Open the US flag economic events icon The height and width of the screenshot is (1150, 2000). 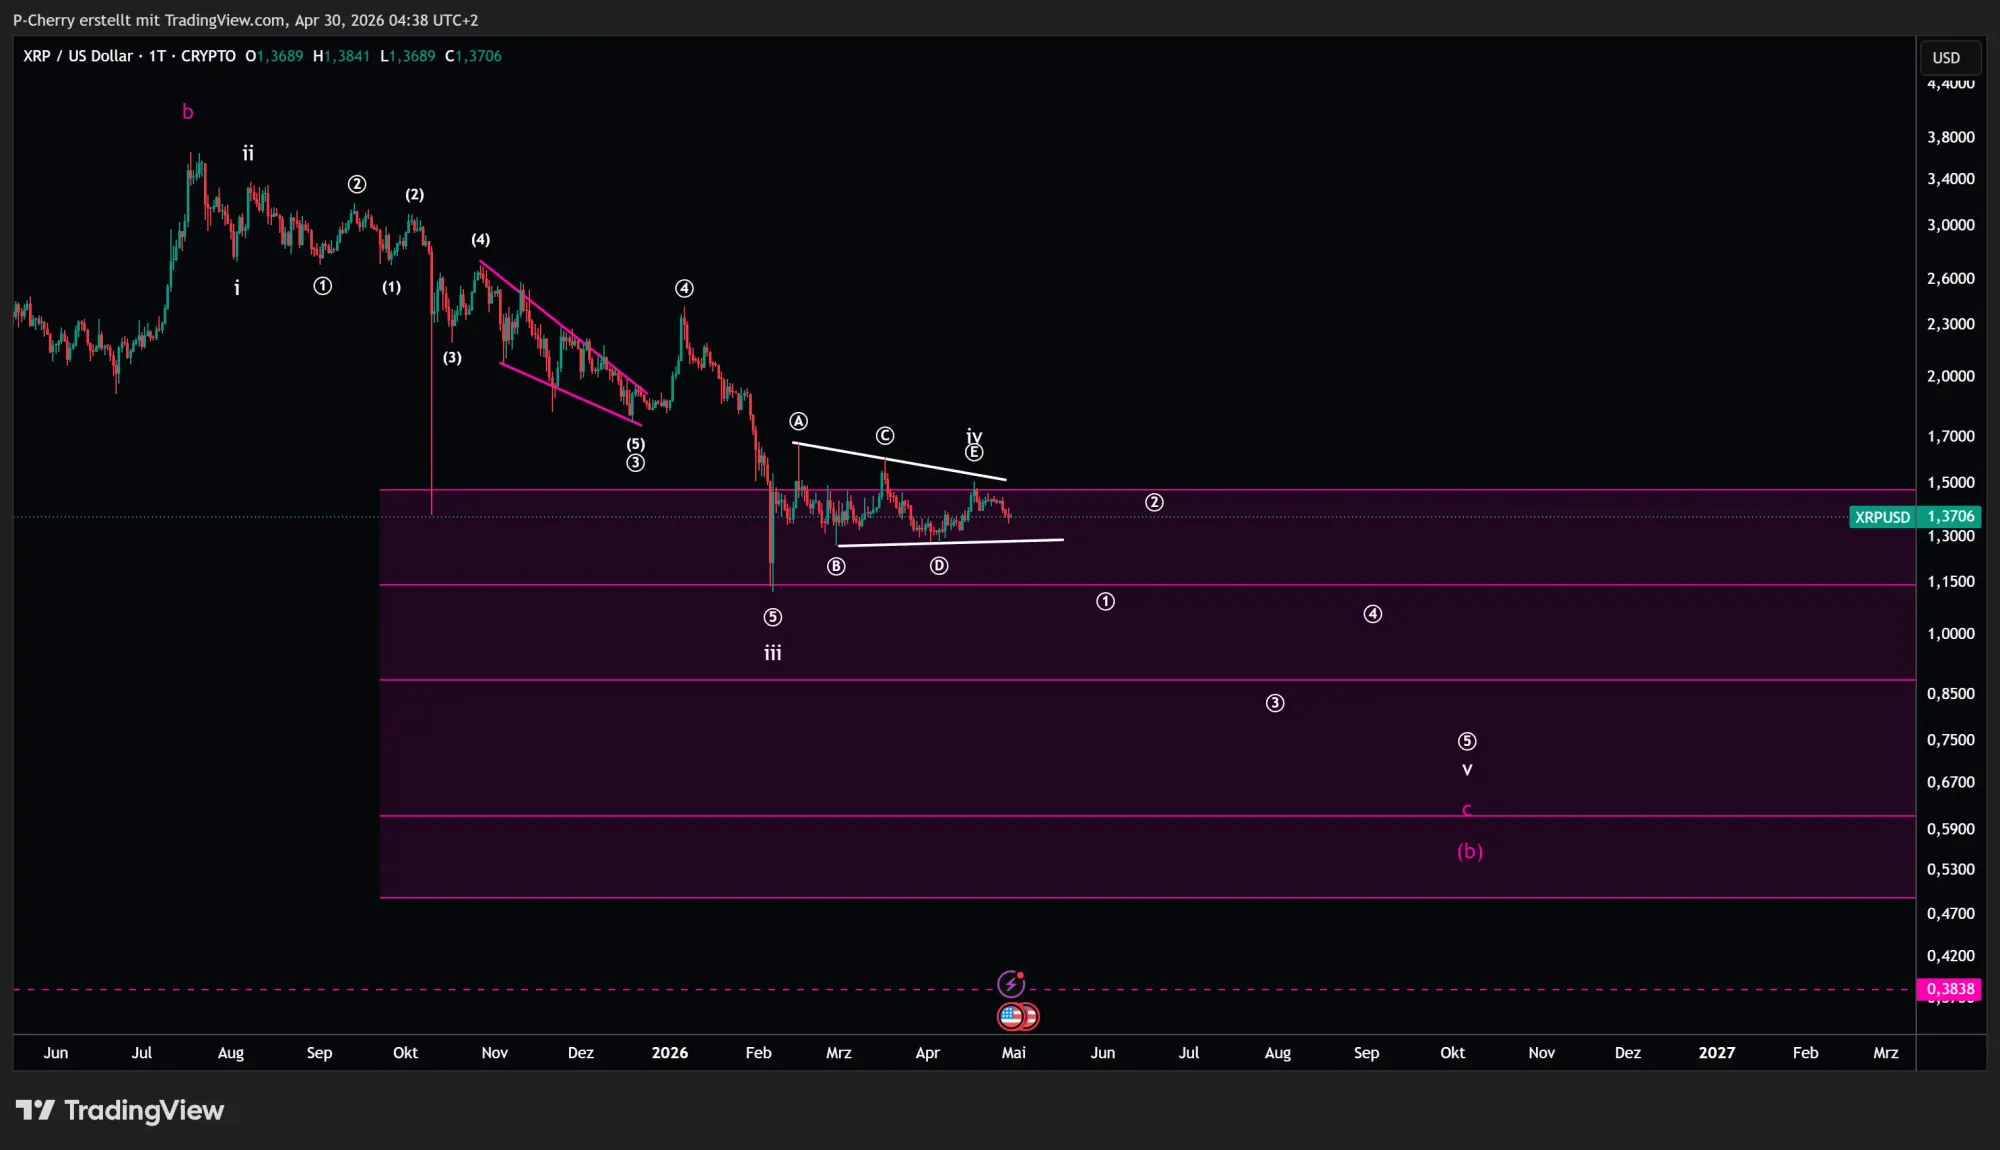[1010, 1017]
